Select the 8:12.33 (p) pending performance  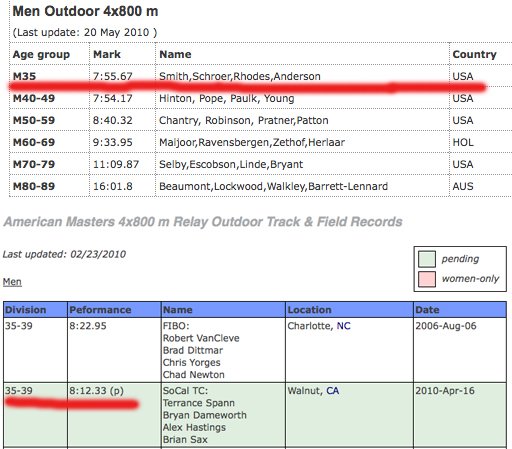(96, 390)
